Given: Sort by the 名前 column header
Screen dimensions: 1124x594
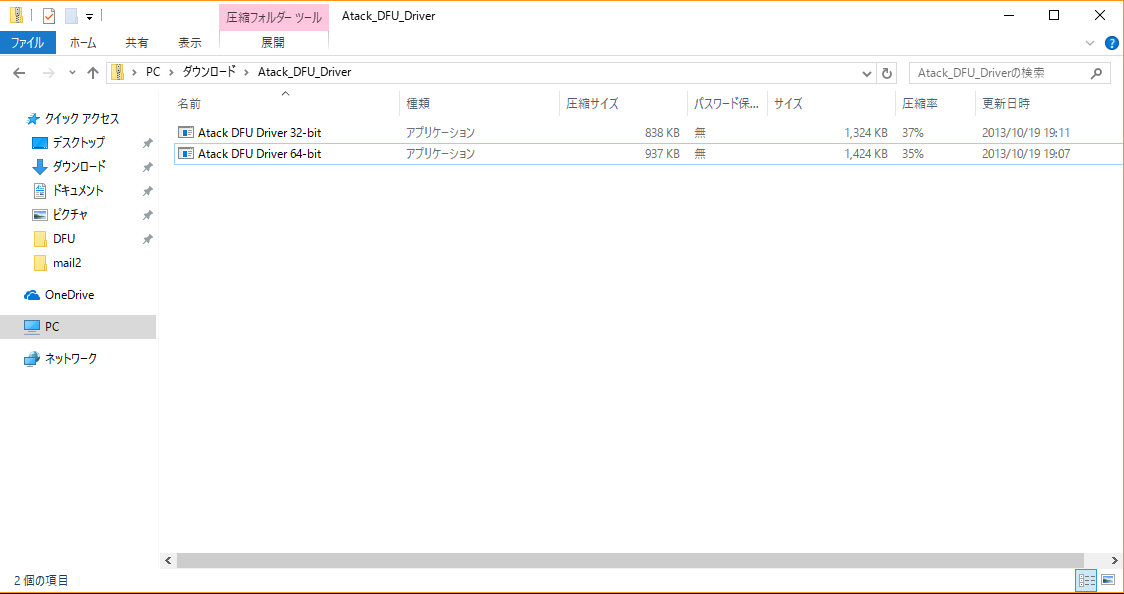Looking at the screenshot, I should point(286,104).
